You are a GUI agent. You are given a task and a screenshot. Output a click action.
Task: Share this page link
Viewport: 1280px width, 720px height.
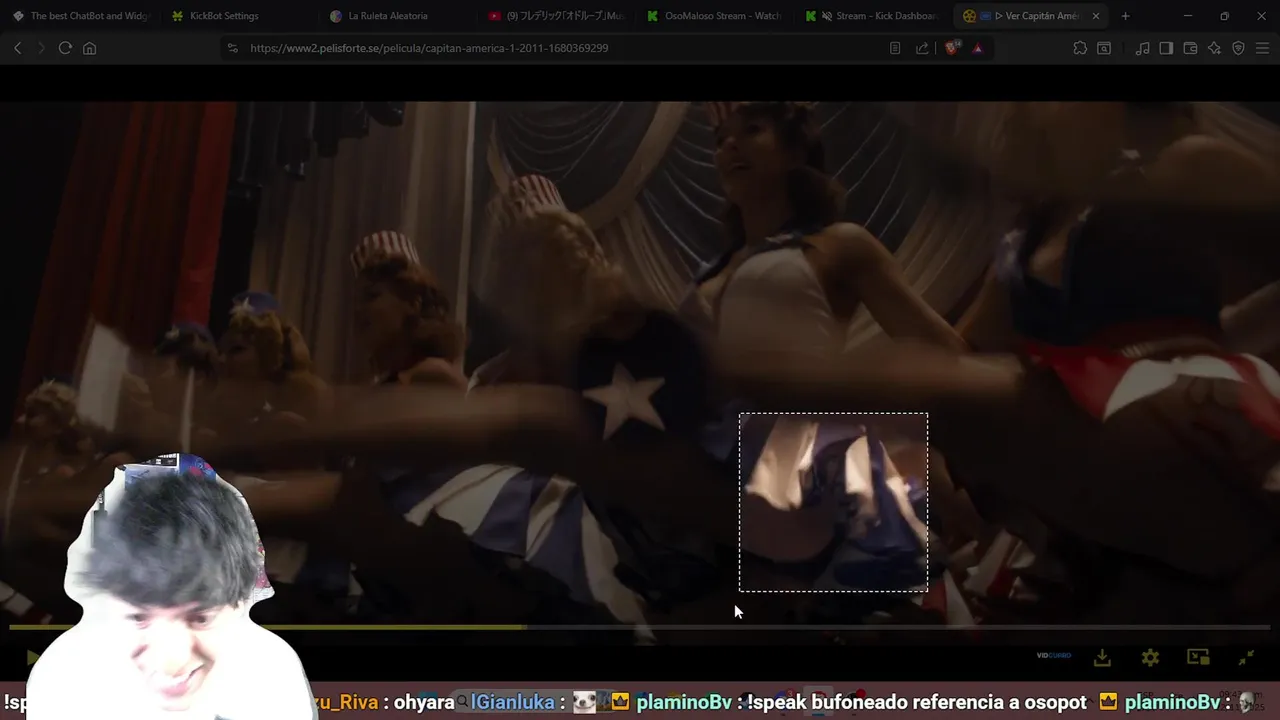(922, 48)
